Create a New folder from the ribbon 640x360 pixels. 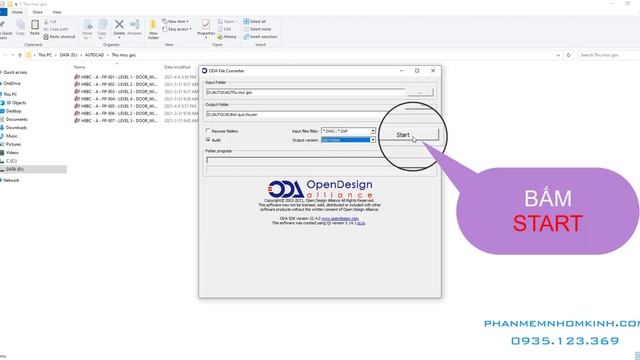click(153, 29)
